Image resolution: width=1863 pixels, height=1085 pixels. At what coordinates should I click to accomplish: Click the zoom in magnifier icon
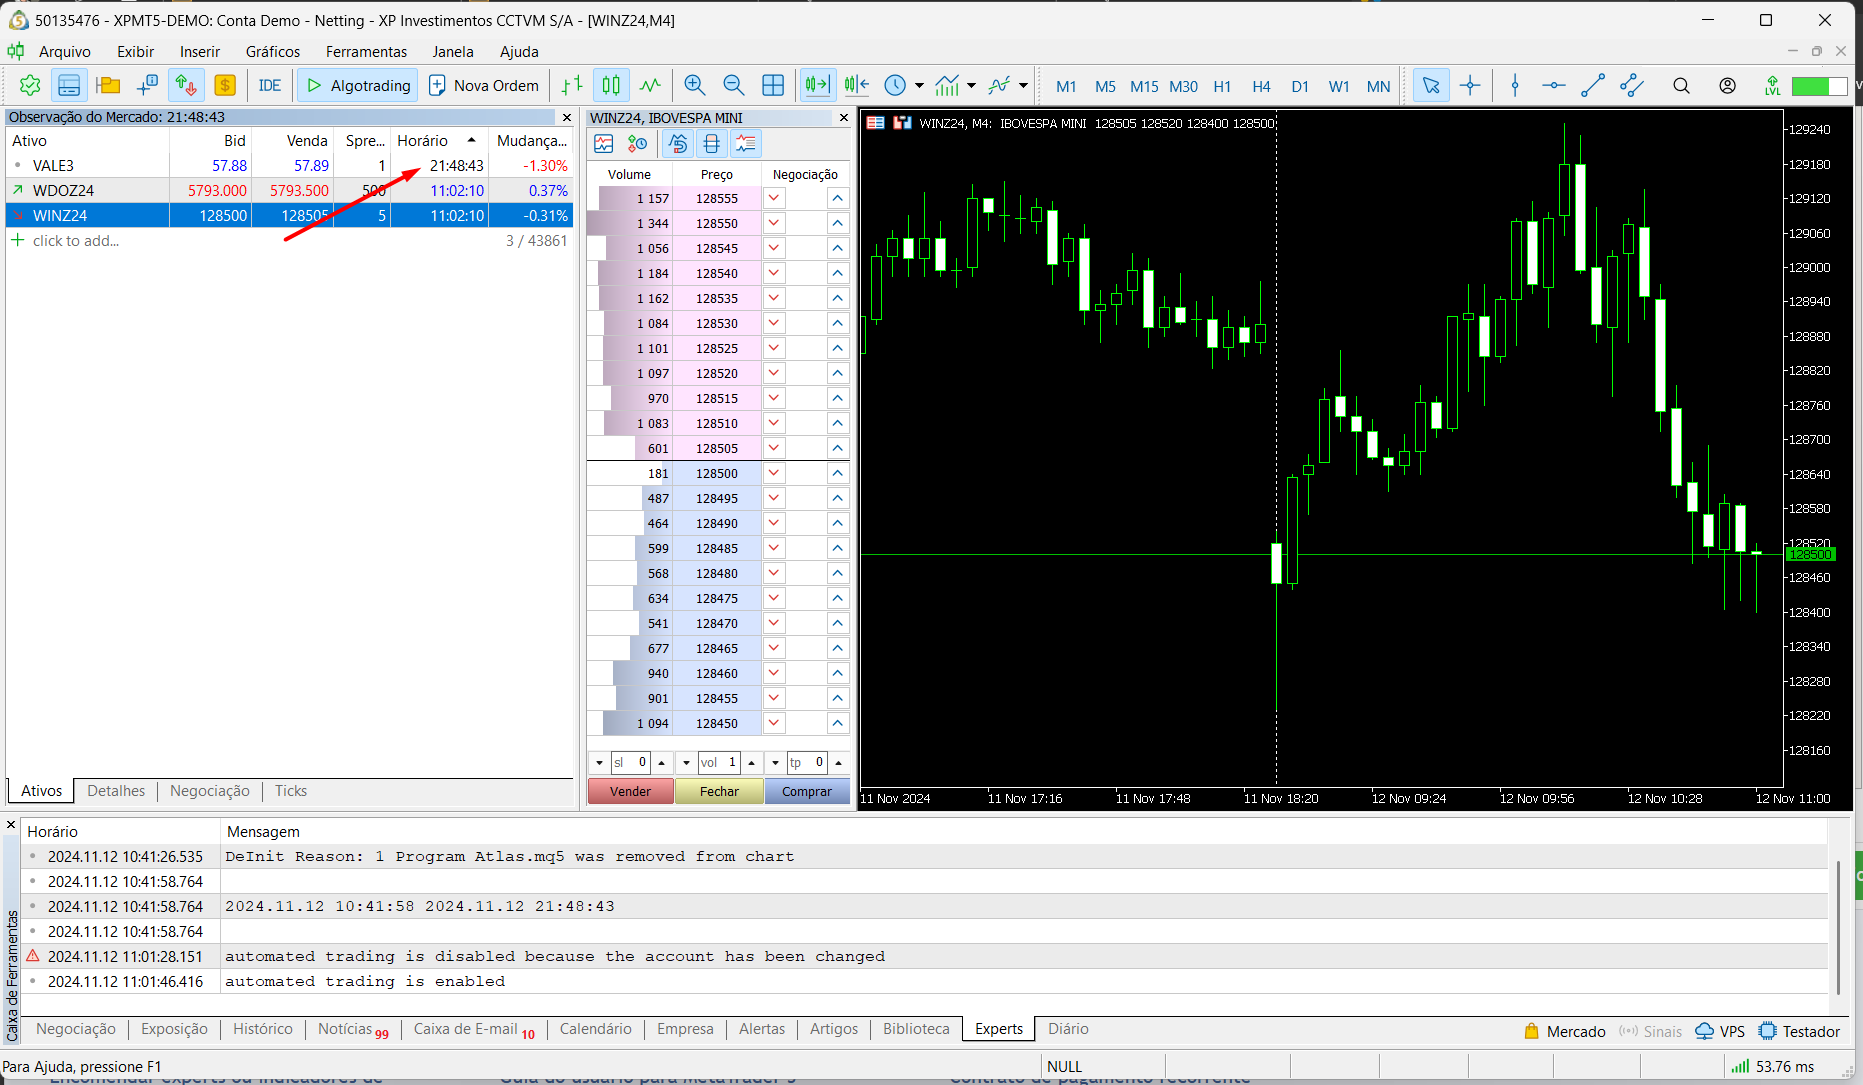(x=694, y=86)
